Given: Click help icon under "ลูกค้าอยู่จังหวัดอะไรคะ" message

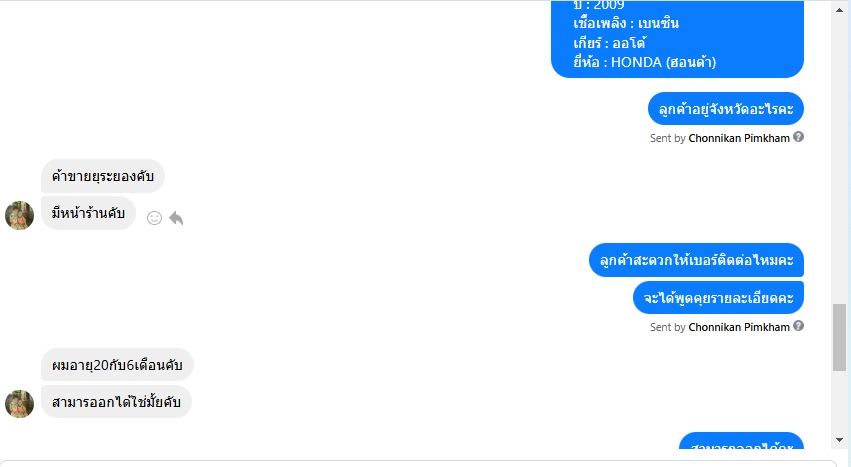Looking at the screenshot, I should [x=798, y=137].
